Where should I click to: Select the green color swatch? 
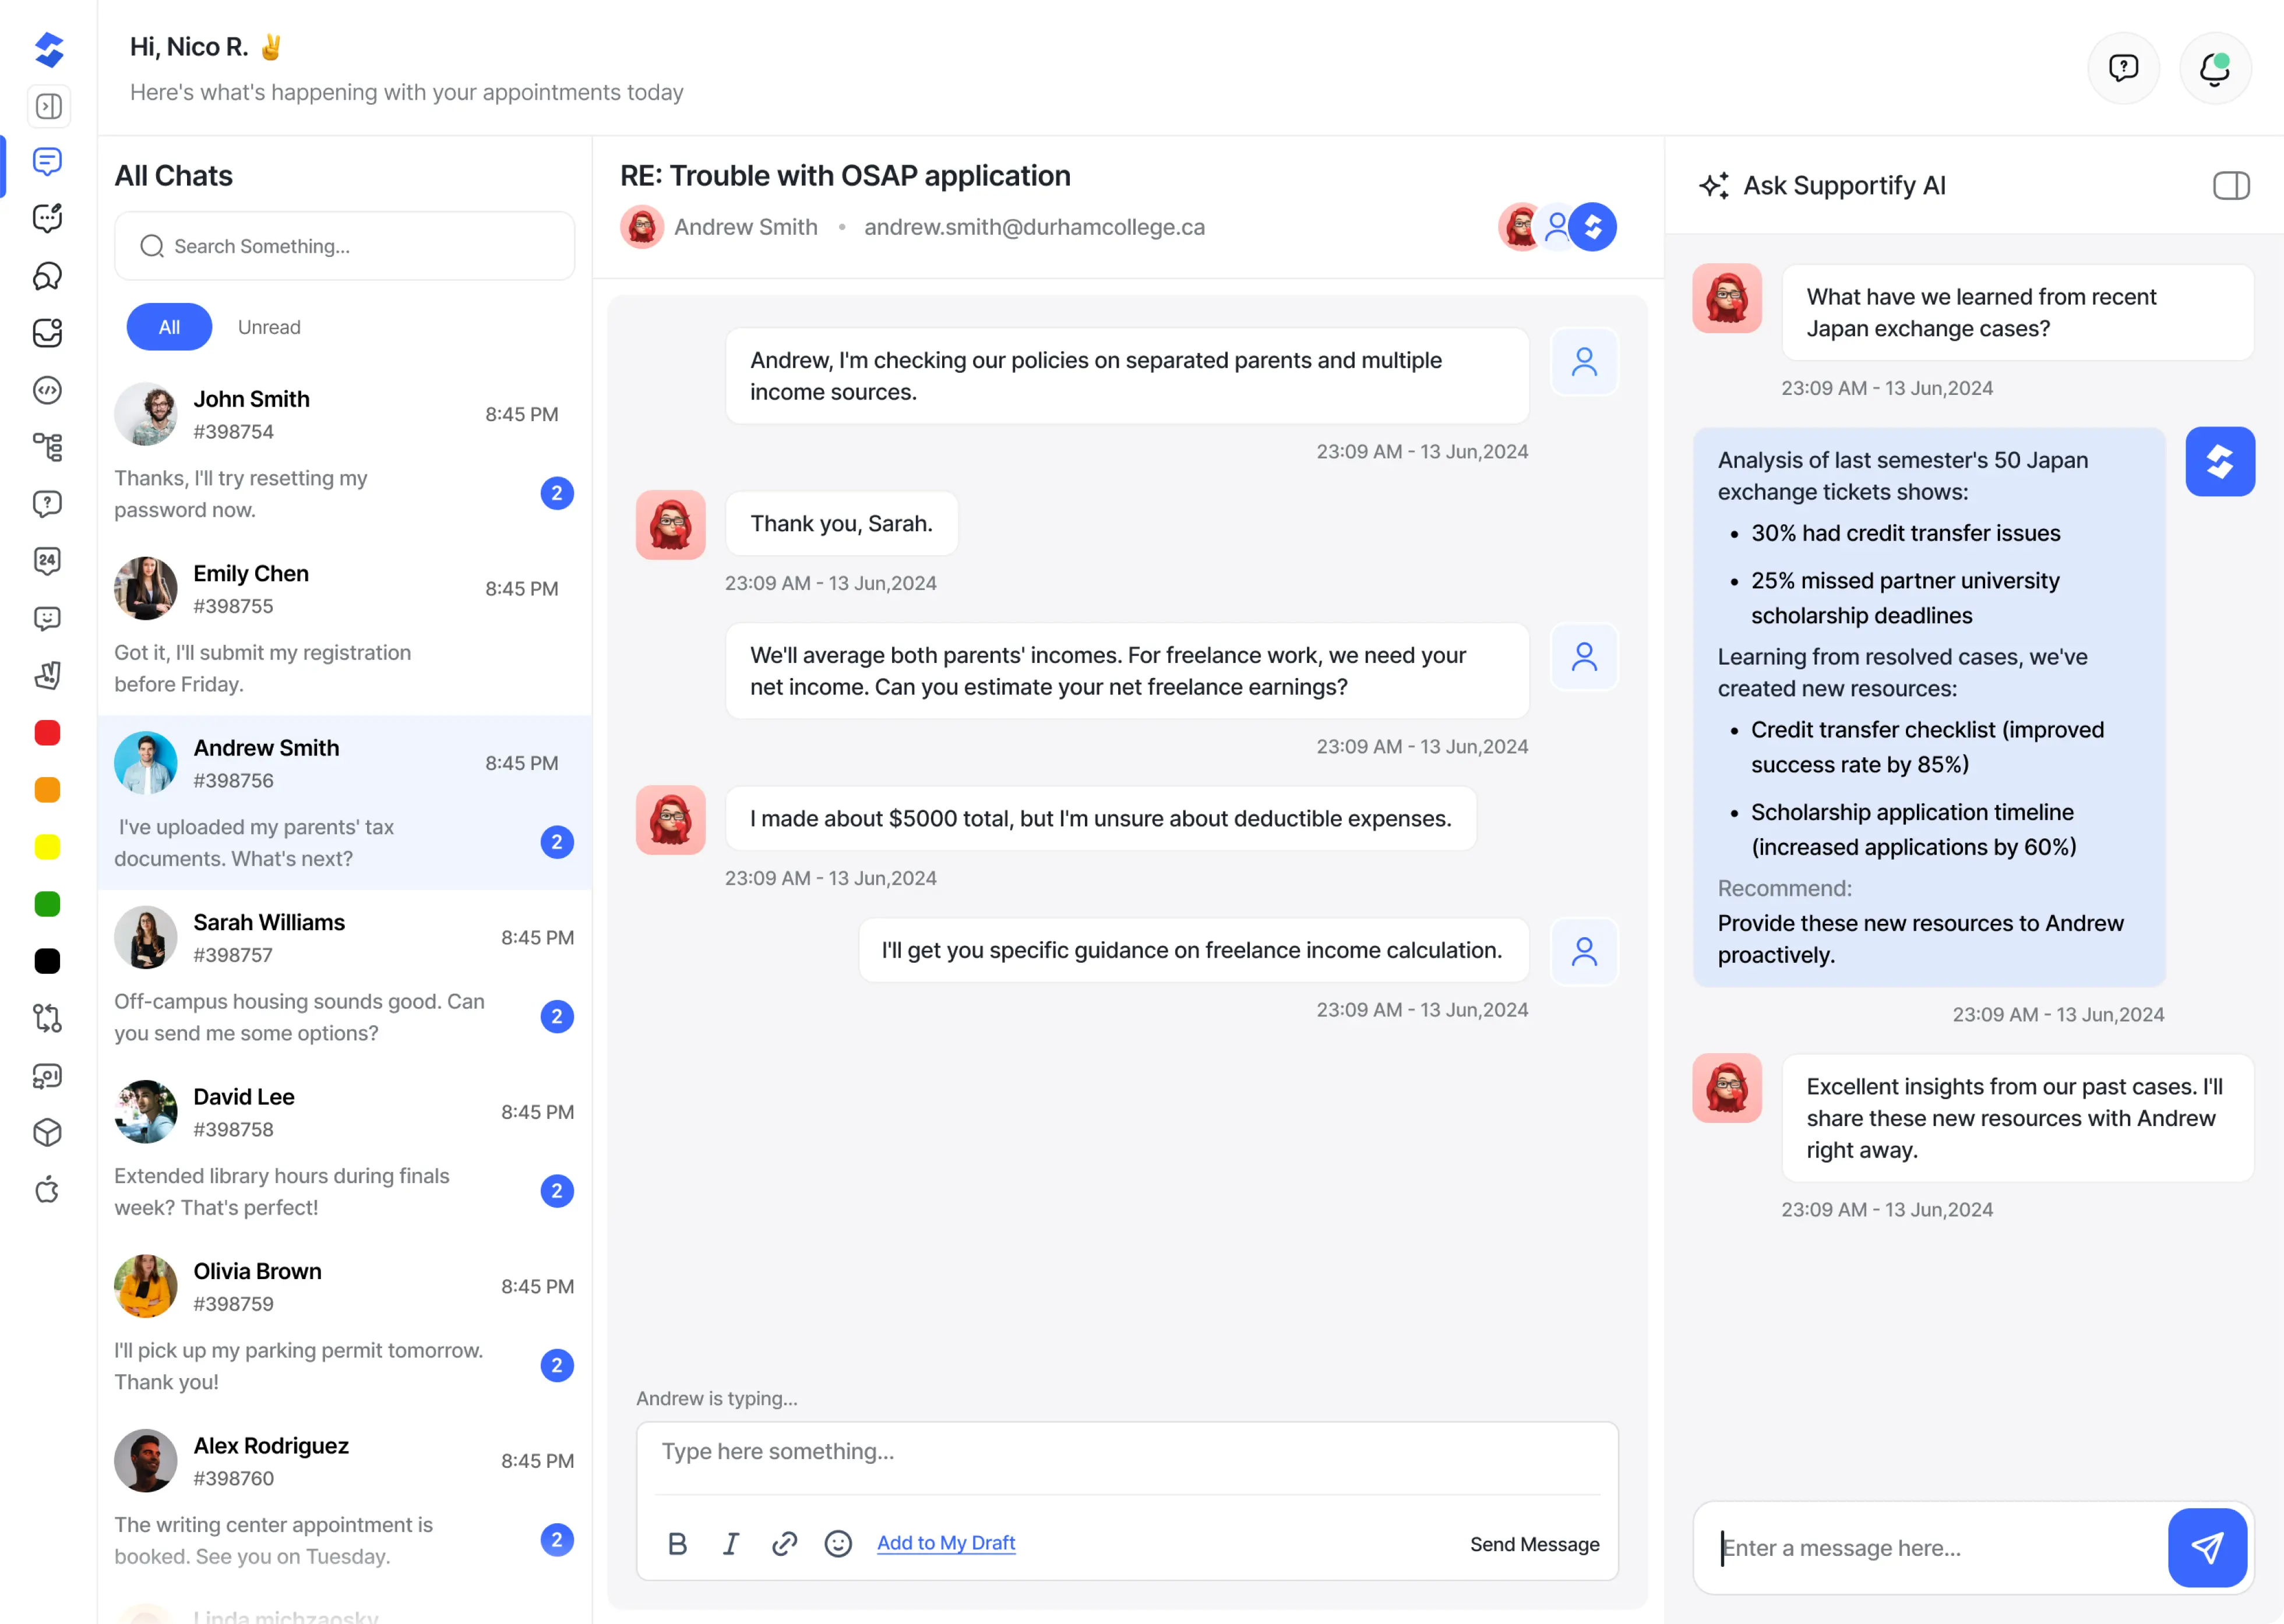(47, 904)
